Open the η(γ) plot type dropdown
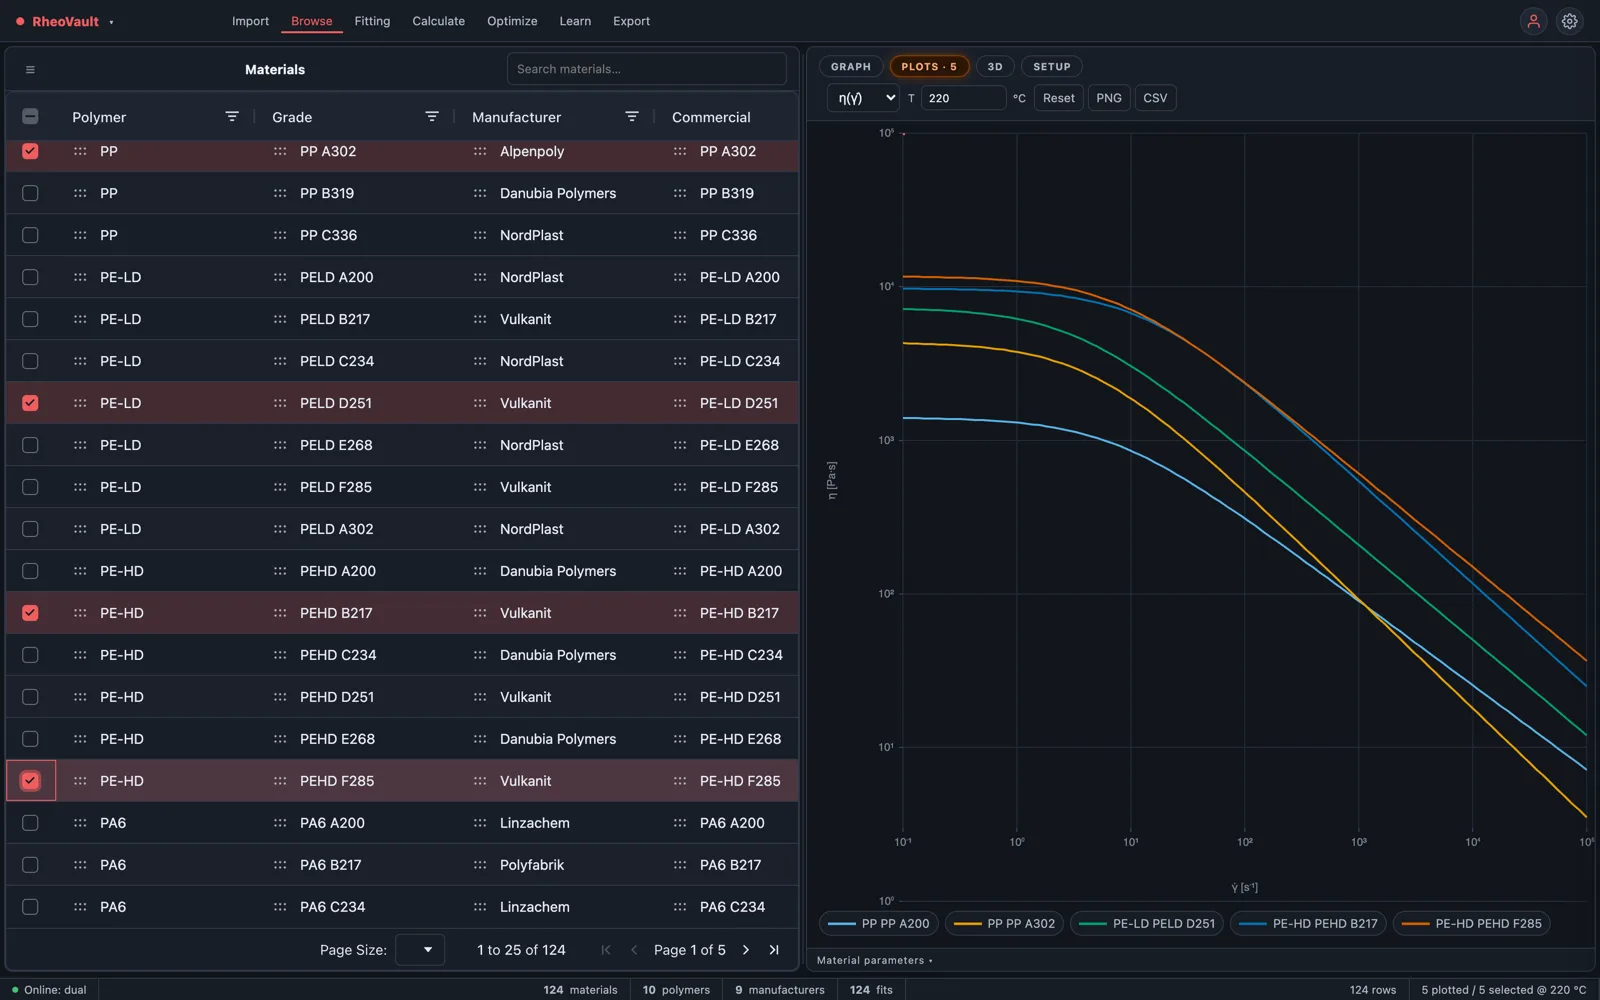1600x1000 pixels. 863,98
